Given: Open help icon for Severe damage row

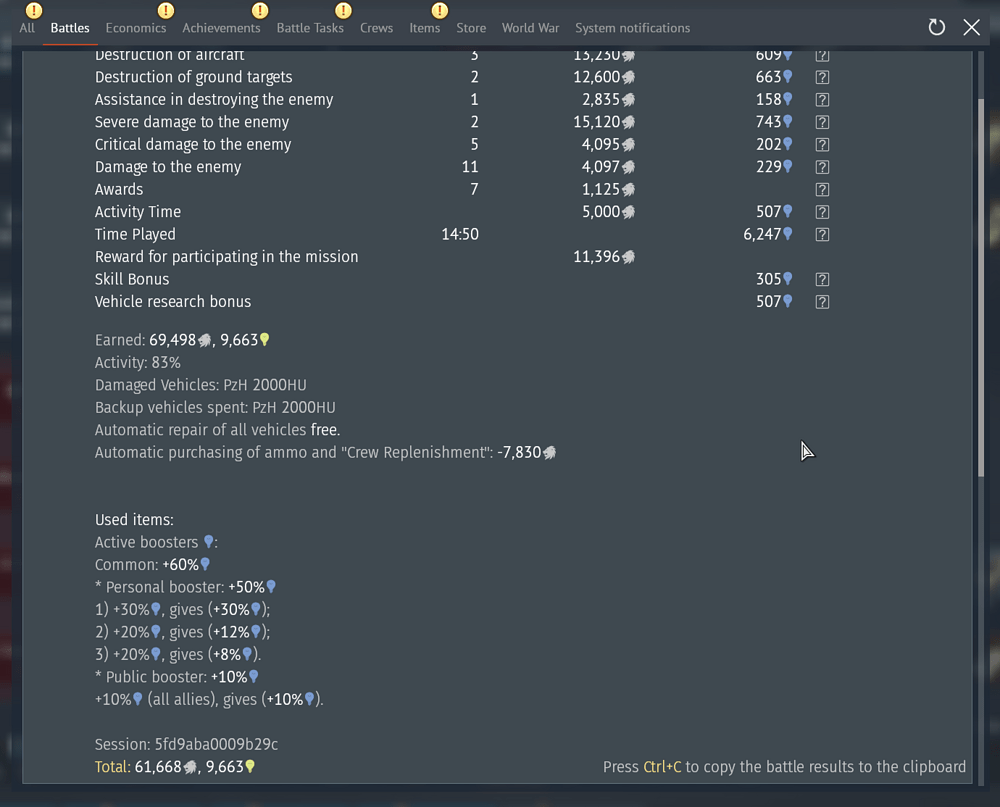Looking at the screenshot, I should pyautogui.click(x=822, y=122).
